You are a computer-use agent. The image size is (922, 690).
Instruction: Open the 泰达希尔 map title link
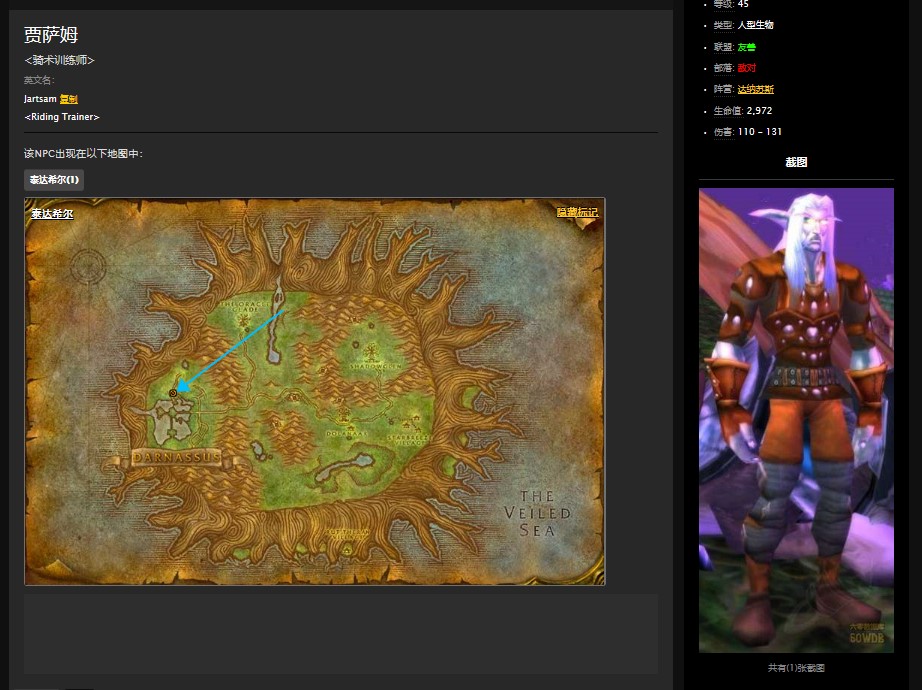click(x=52, y=214)
